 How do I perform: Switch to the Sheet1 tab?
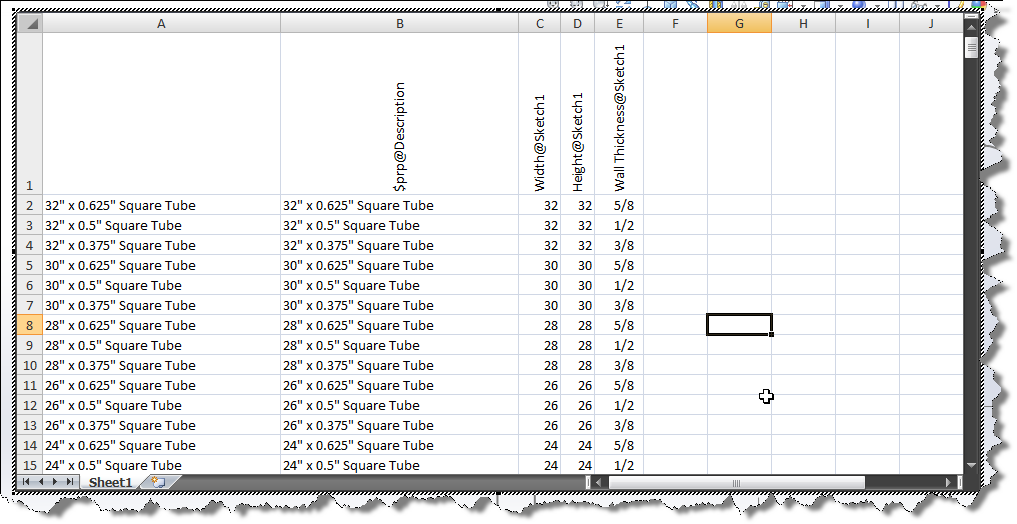pos(109,482)
